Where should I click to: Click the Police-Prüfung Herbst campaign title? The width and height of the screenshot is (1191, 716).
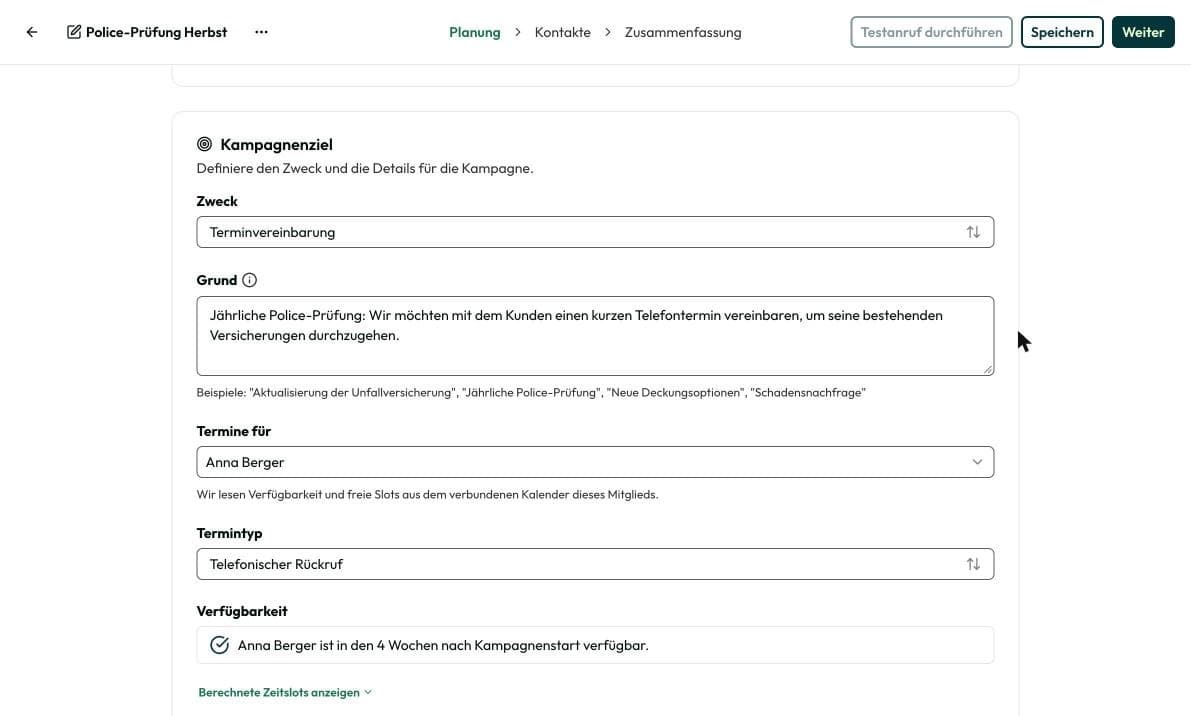[156, 32]
